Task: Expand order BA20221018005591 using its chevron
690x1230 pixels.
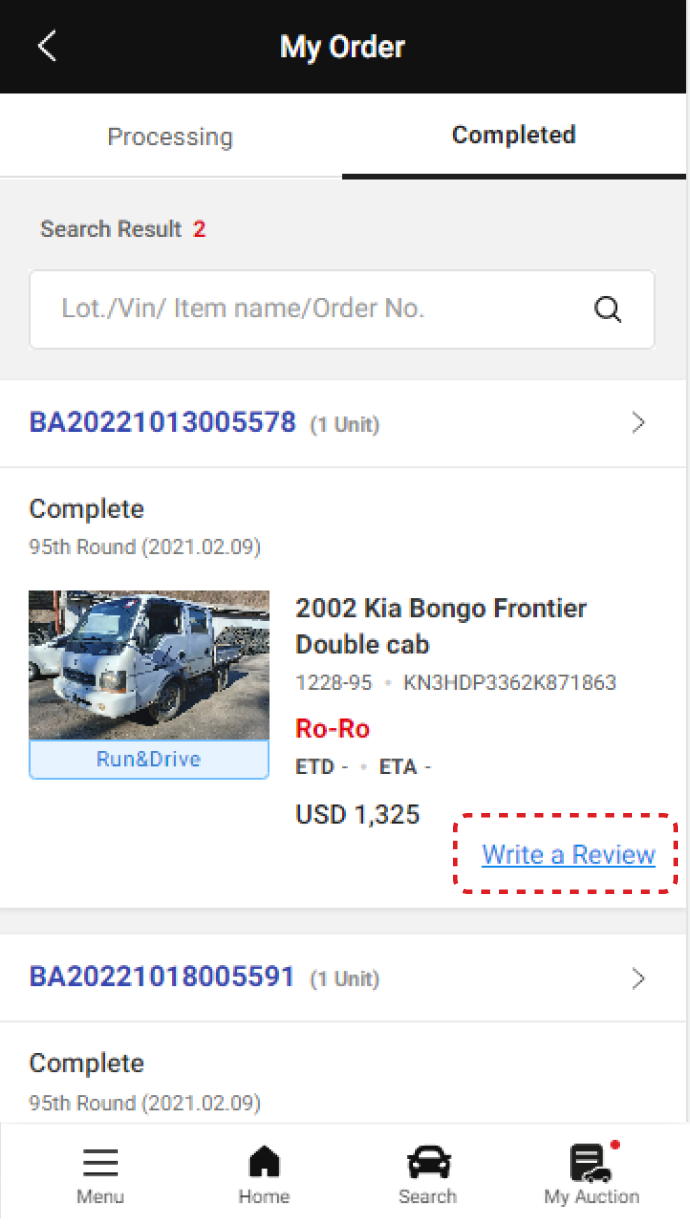Action: pyautogui.click(x=639, y=978)
